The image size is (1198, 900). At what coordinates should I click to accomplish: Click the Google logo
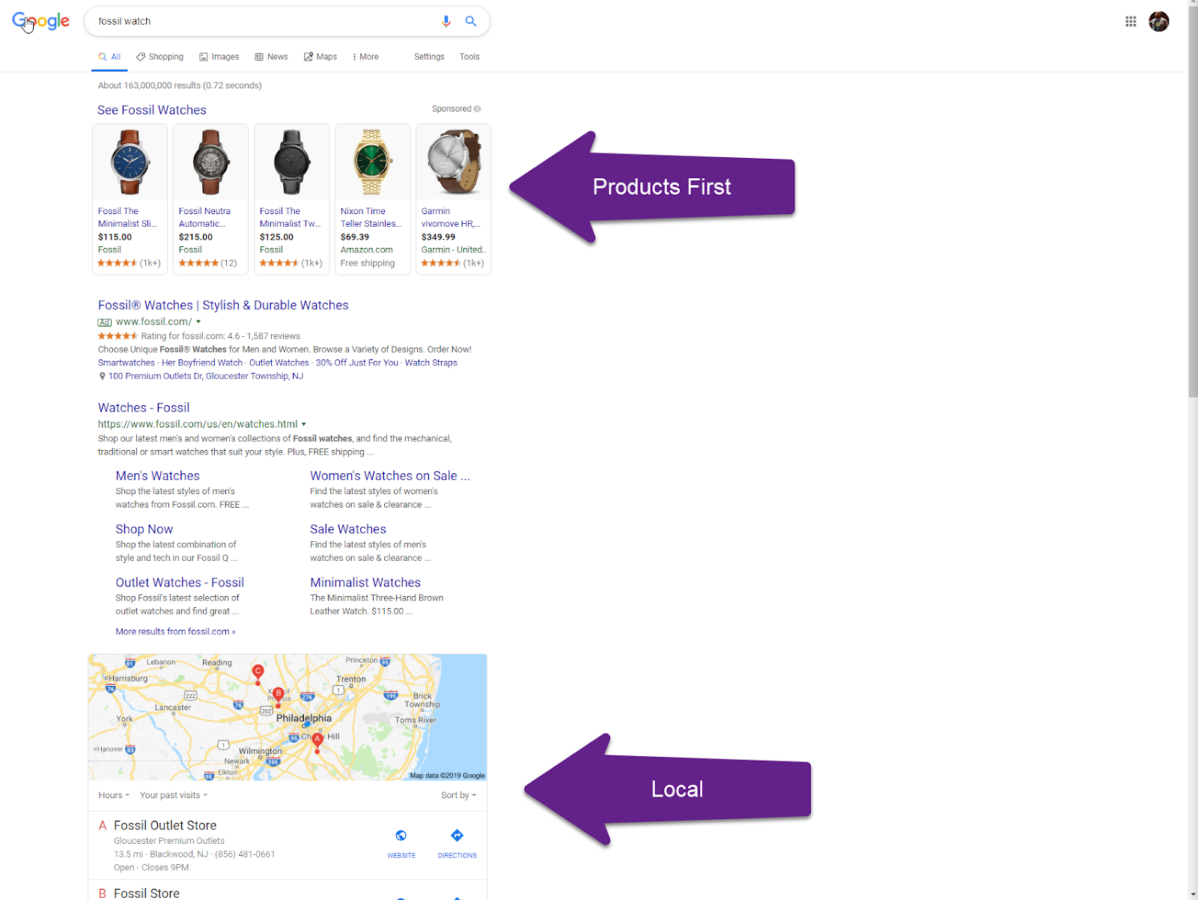tap(41, 21)
